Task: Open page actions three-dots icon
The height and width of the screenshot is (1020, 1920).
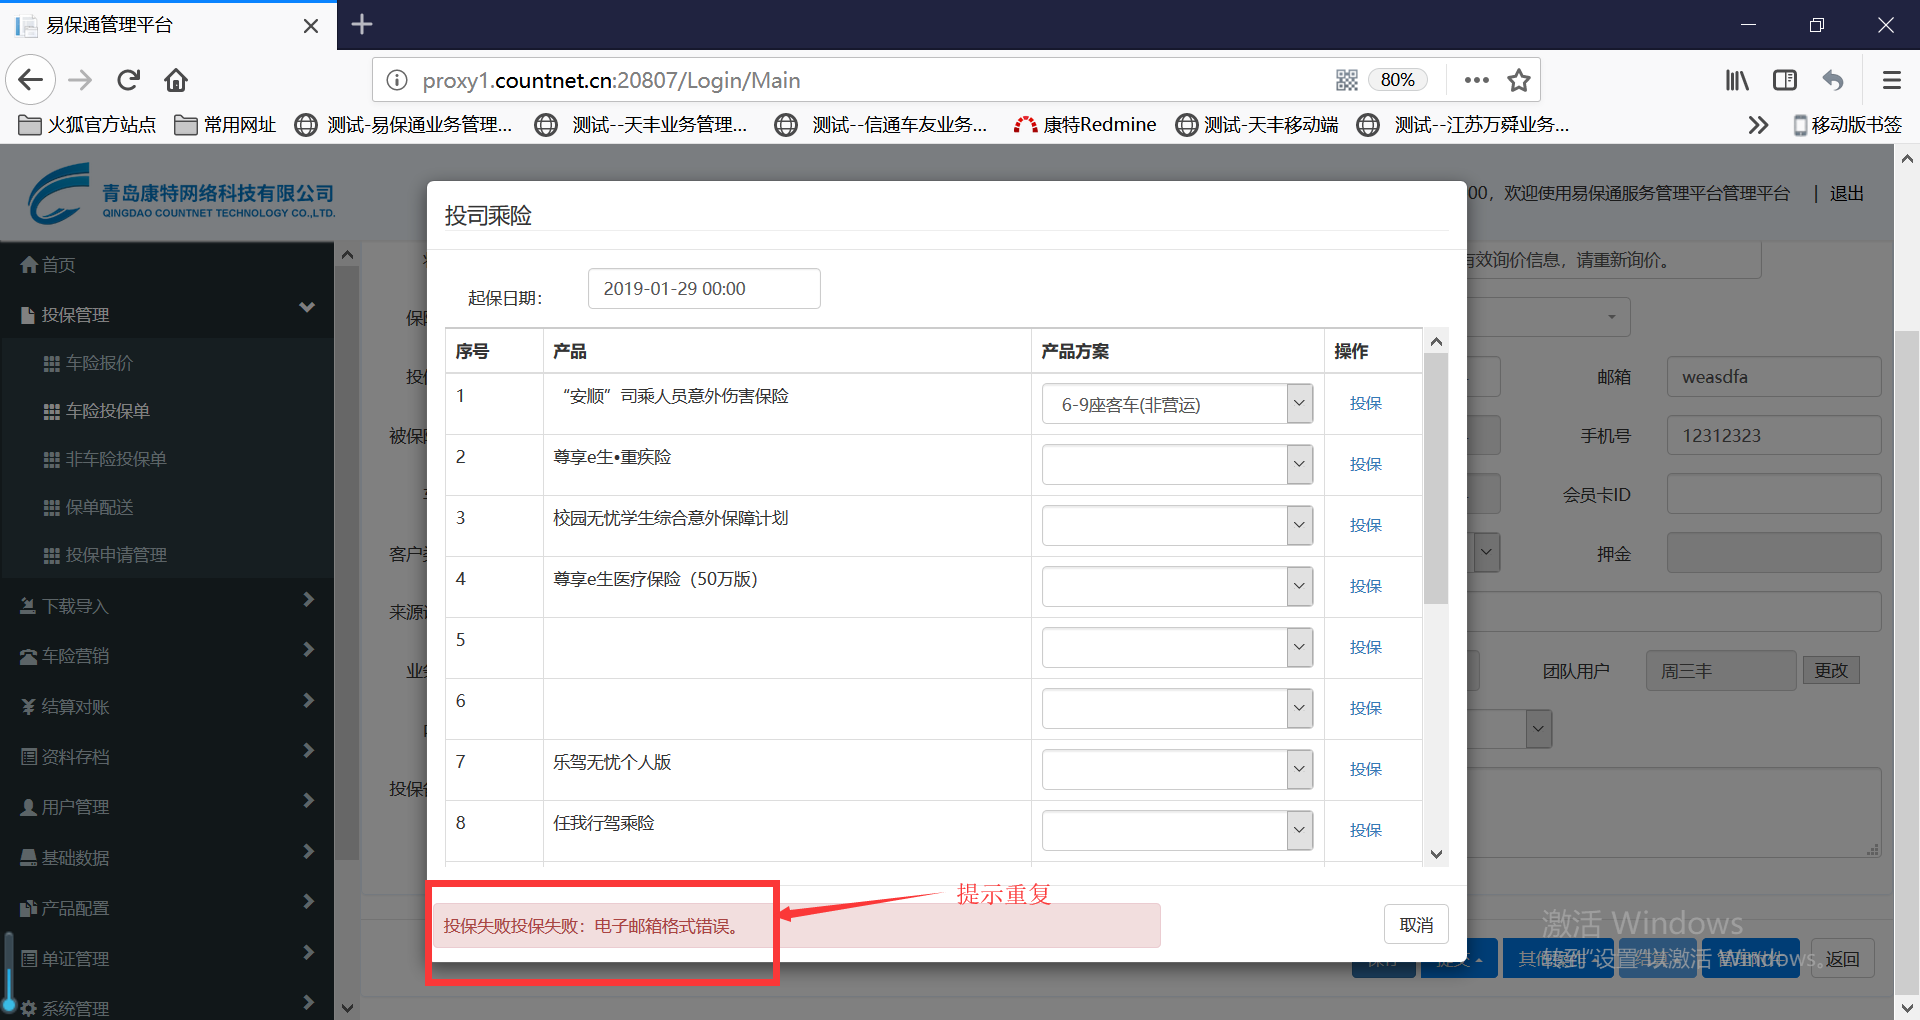Action: tap(1476, 80)
